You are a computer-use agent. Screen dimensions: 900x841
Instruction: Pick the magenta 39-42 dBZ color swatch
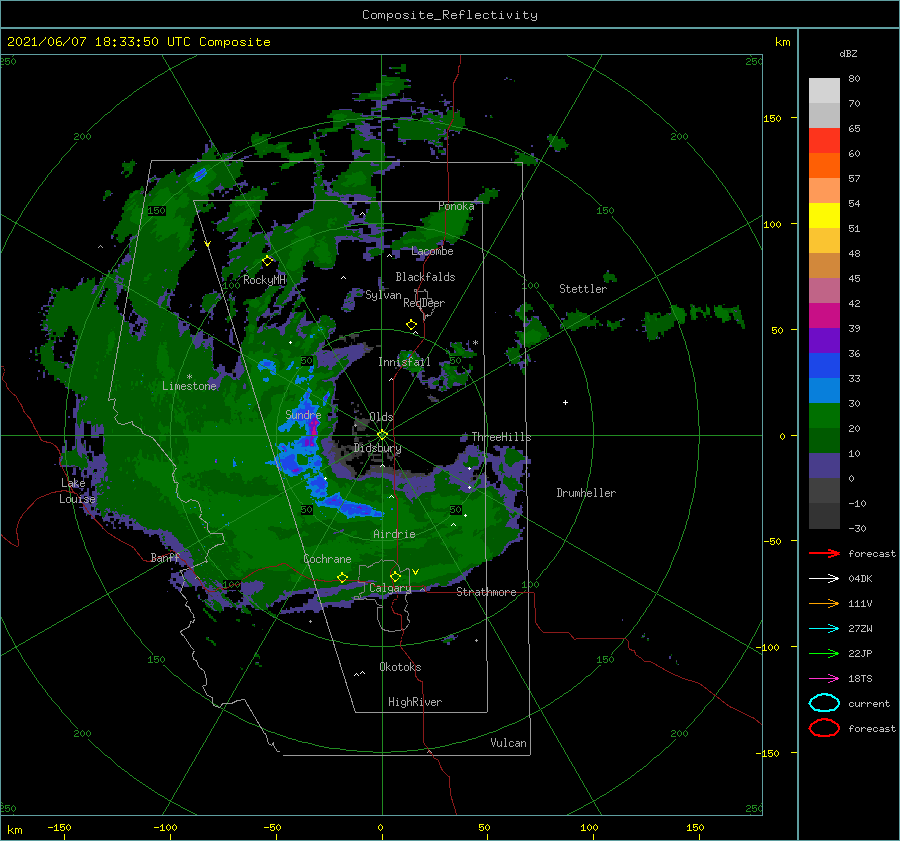pyautogui.click(x=824, y=316)
